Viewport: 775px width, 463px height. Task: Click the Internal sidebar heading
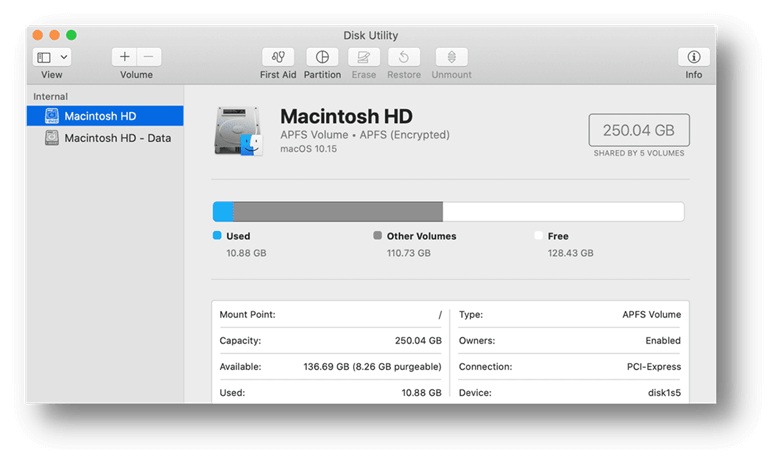[x=50, y=96]
